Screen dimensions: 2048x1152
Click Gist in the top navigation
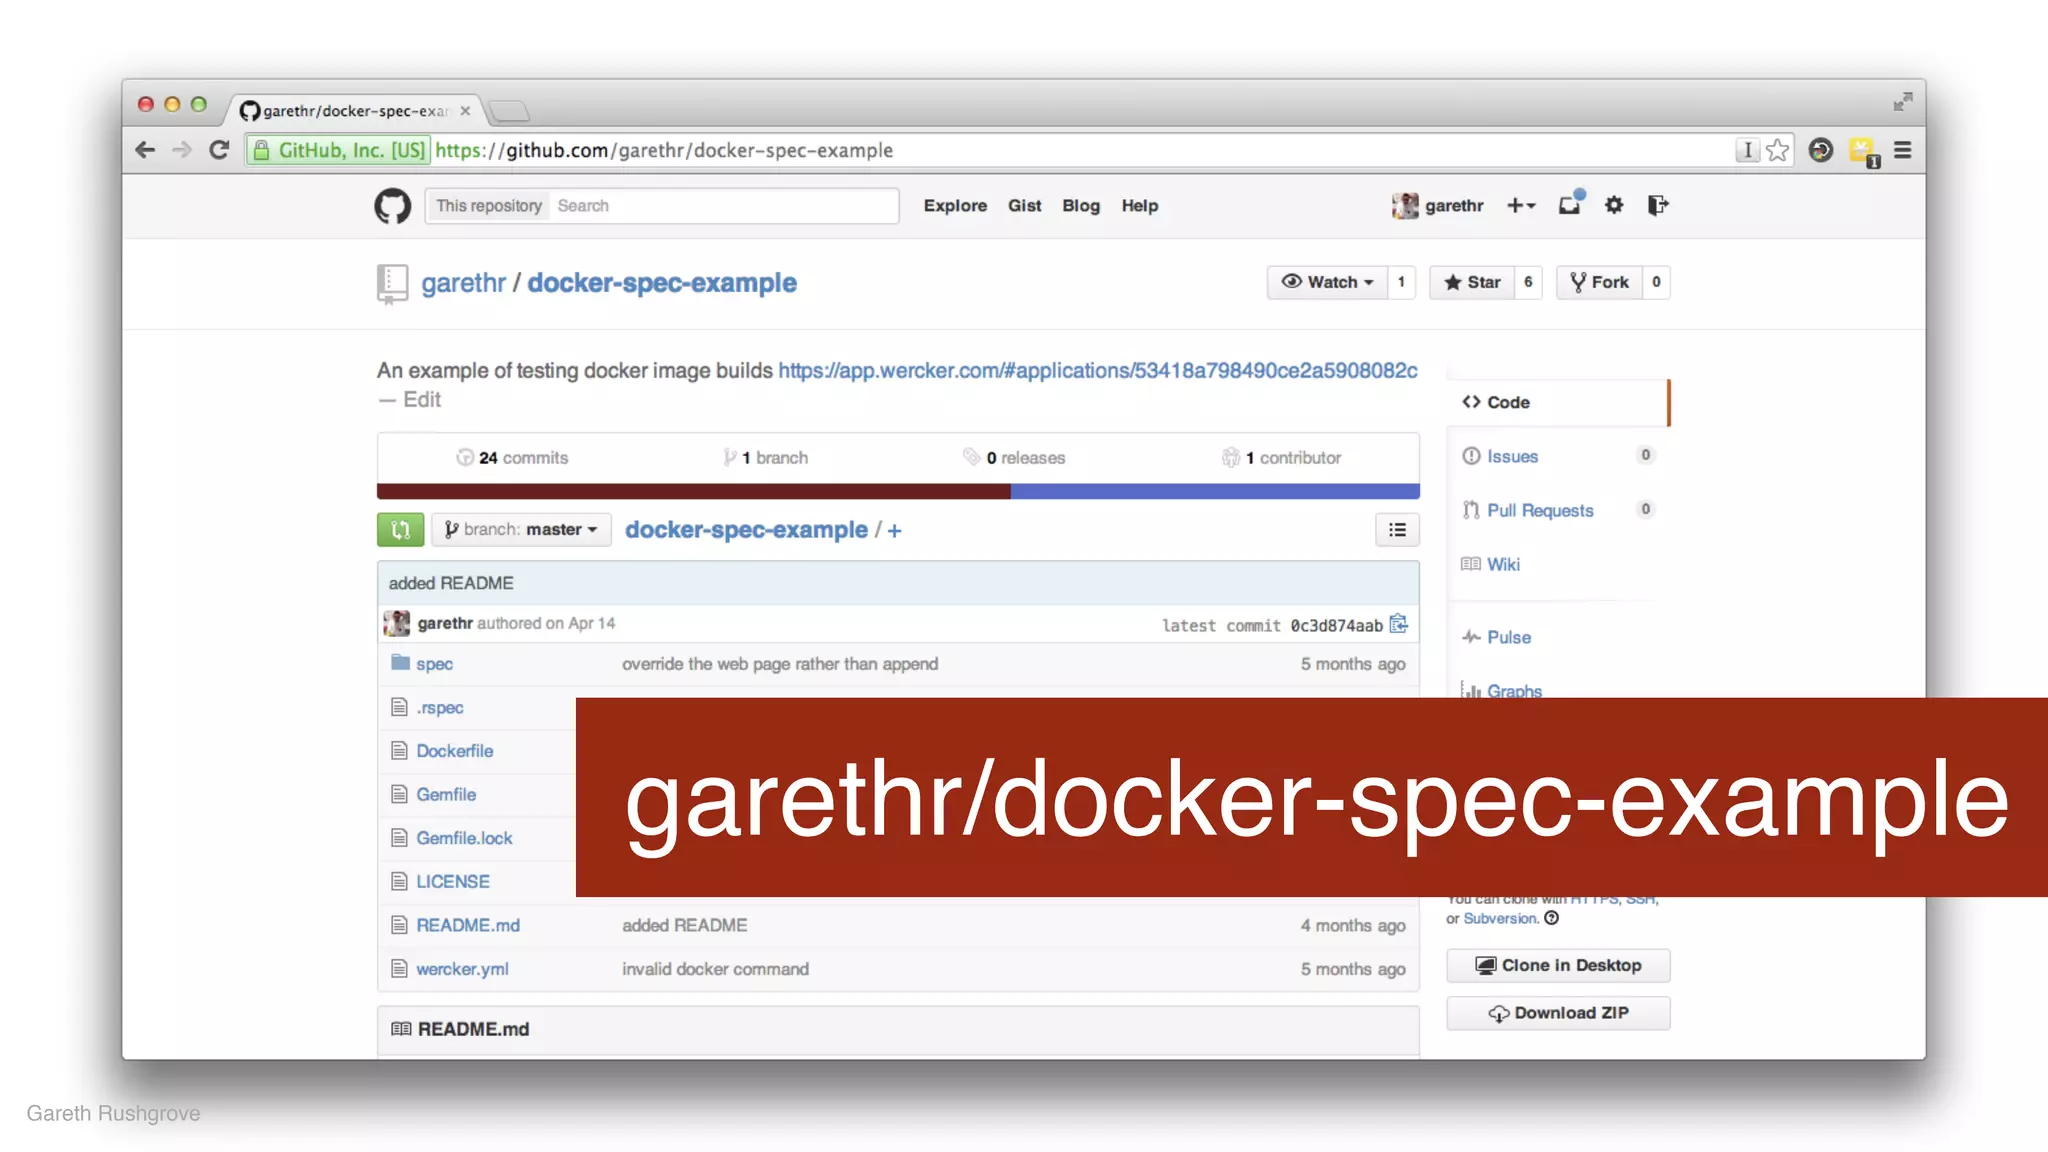[1024, 205]
